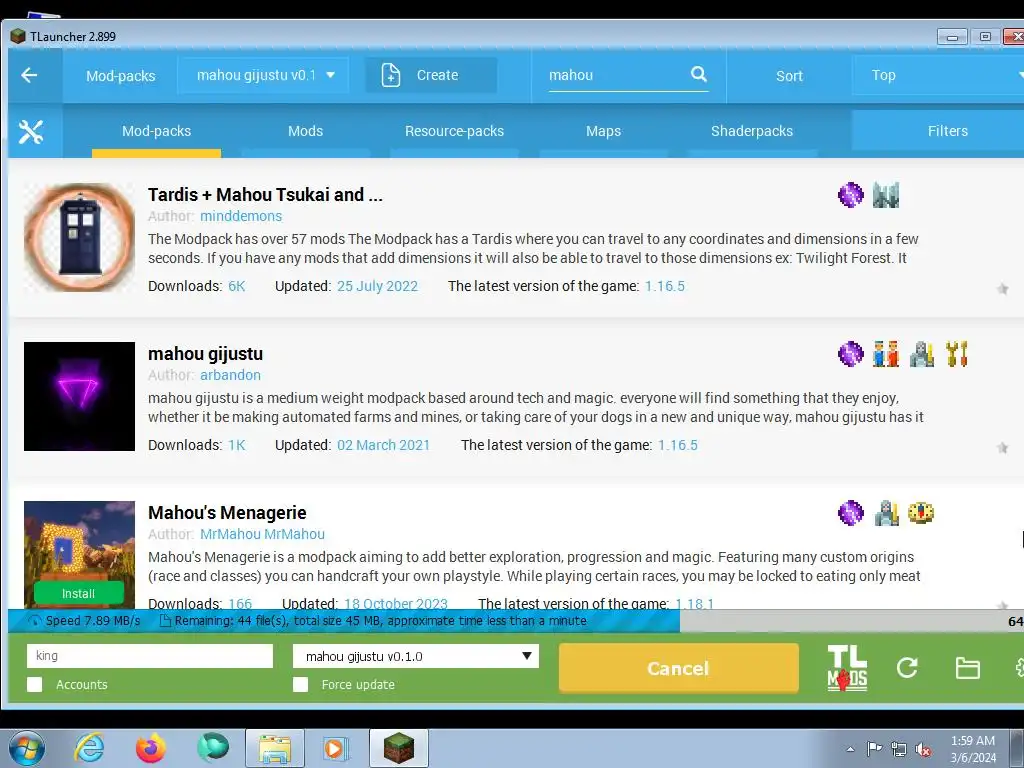Image resolution: width=1024 pixels, height=768 pixels.
Task: Click the Create button
Action: point(431,75)
